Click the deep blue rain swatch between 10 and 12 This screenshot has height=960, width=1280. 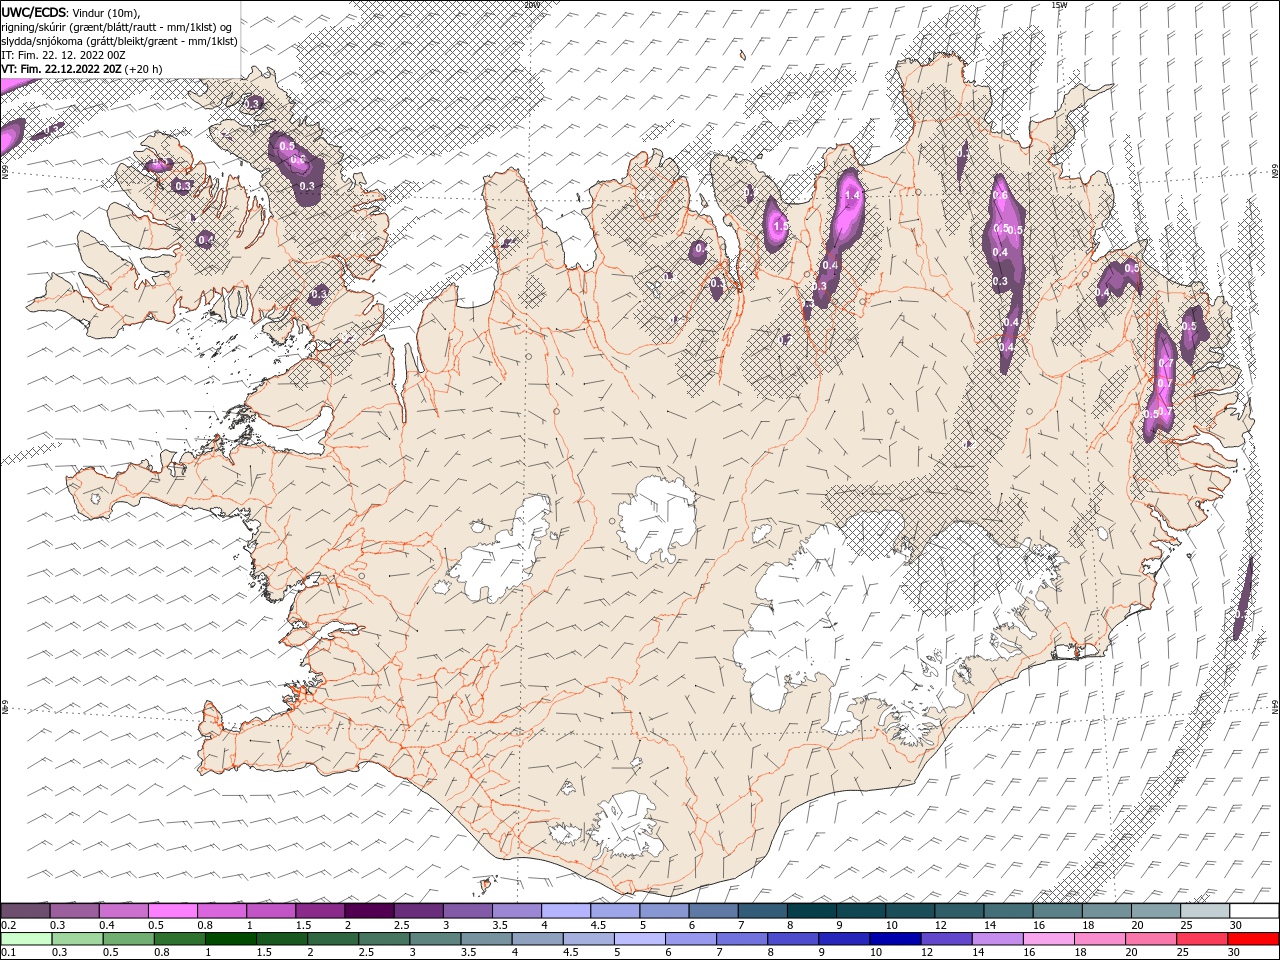click(x=894, y=939)
